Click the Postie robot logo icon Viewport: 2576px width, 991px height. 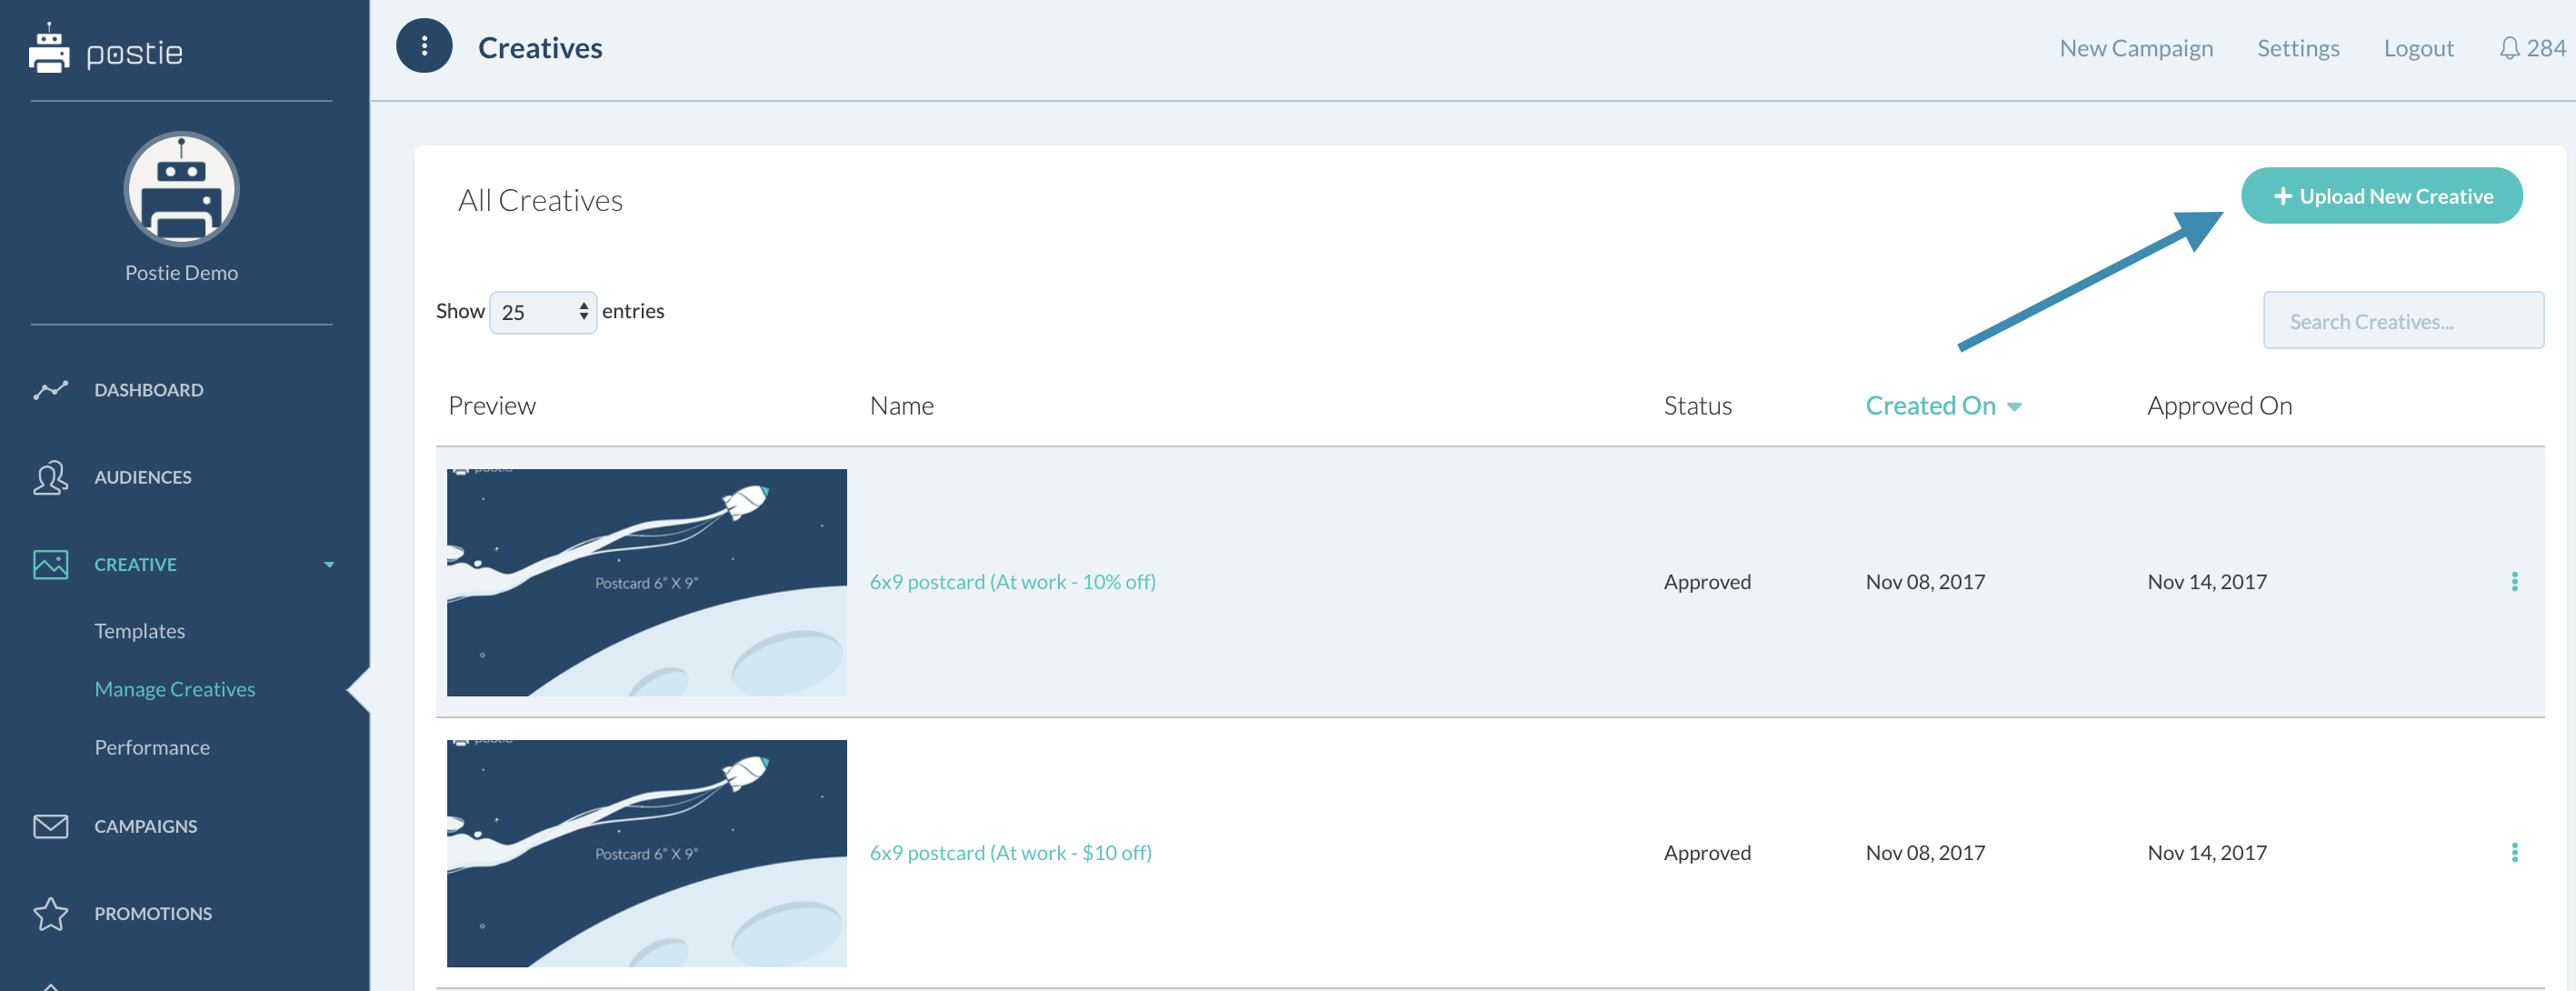click(49, 49)
